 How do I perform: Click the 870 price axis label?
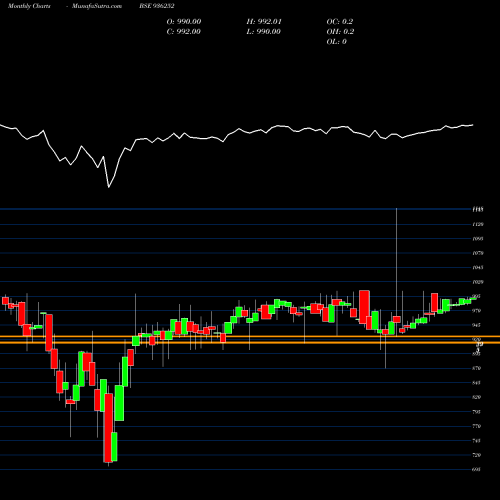point(477,368)
